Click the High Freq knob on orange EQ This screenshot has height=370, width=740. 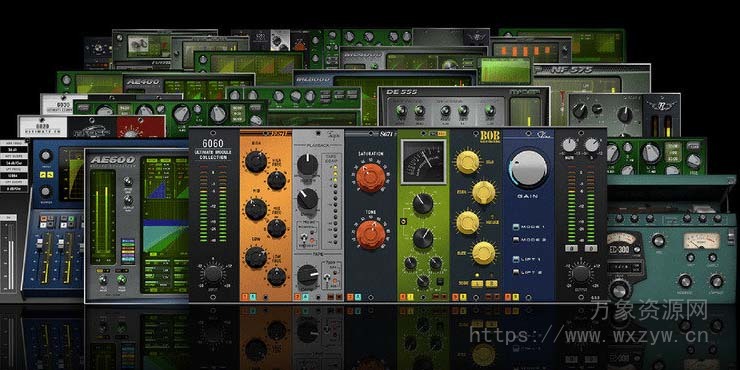point(277,180)
